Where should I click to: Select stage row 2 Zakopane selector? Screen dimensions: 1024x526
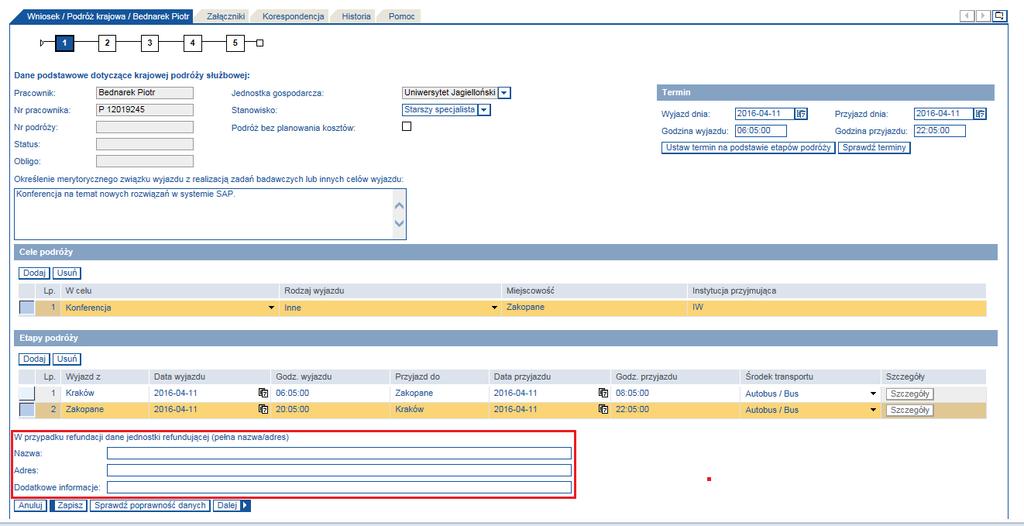pos(26,410)
